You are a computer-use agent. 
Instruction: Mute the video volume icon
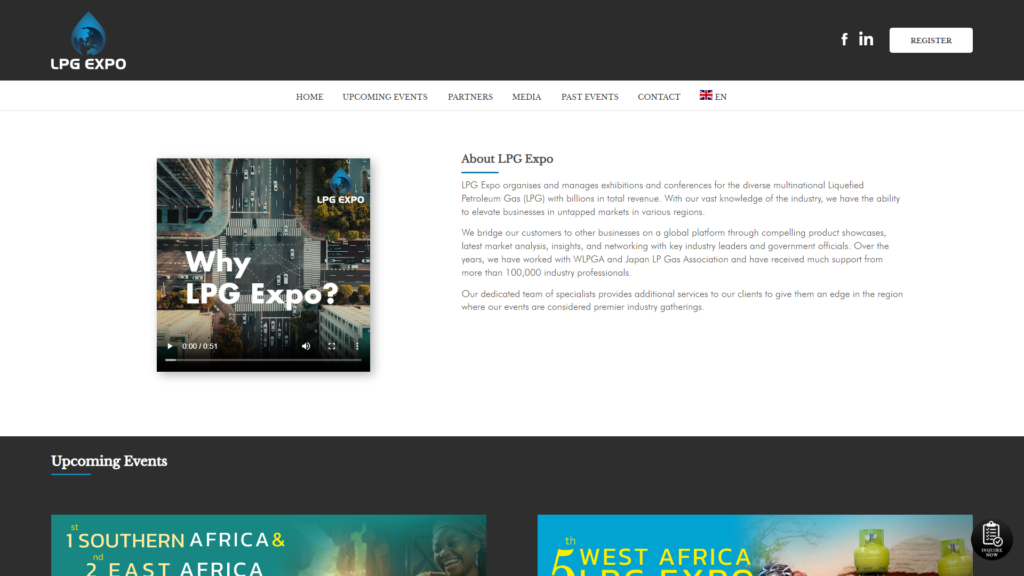click(x=306, y=346)
